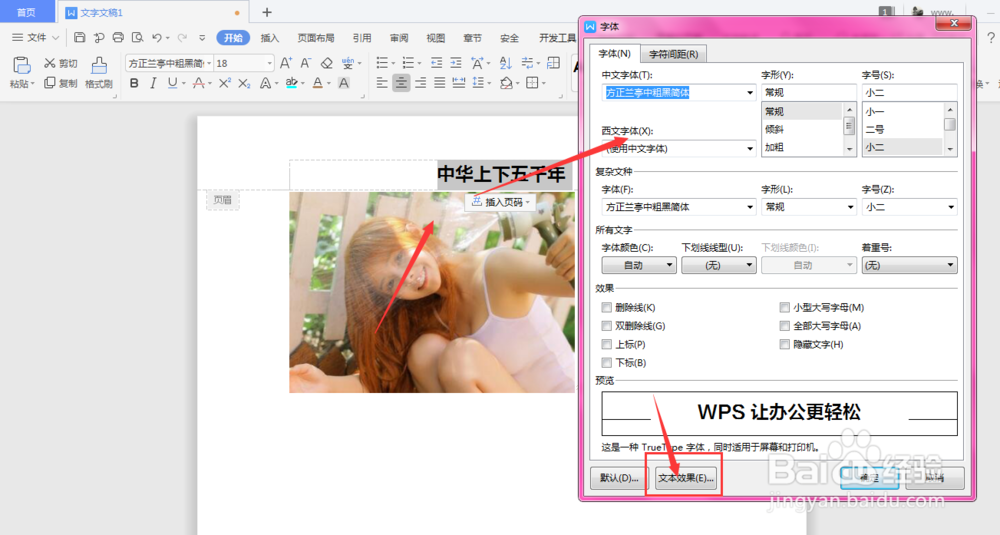Center align text icon
This screenshot has width=1000, height=535.
401,83
